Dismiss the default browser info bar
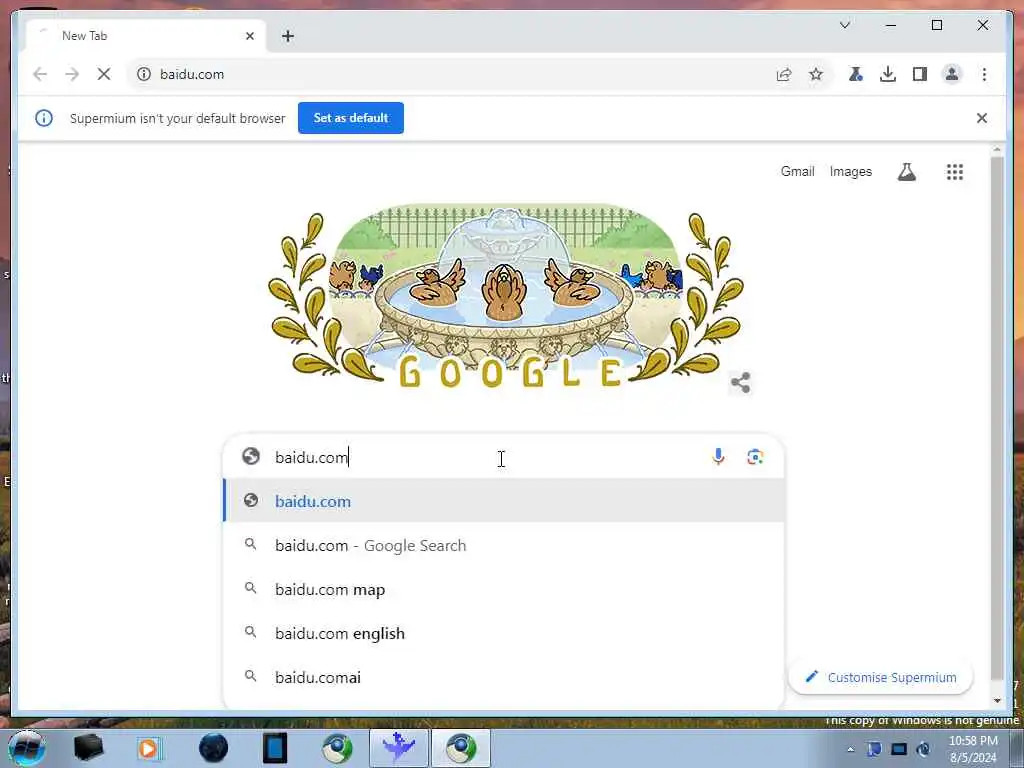1024x768 pixels. (982, 118)
